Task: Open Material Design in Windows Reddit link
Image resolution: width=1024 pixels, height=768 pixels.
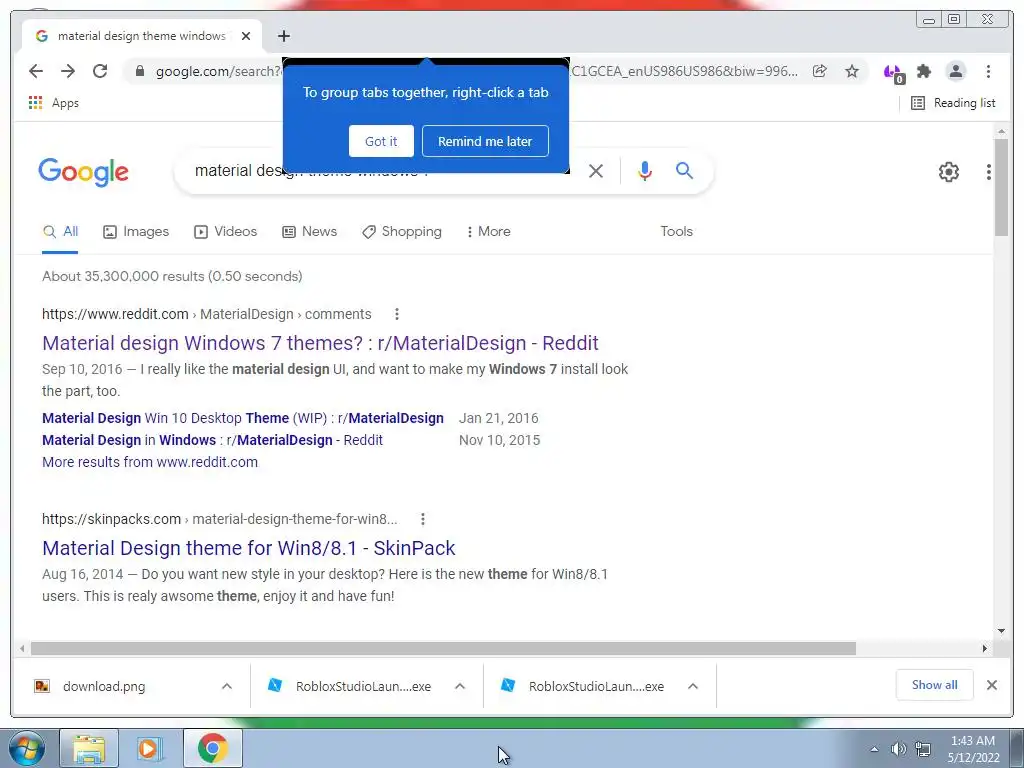Action: [x=212, y=440]
